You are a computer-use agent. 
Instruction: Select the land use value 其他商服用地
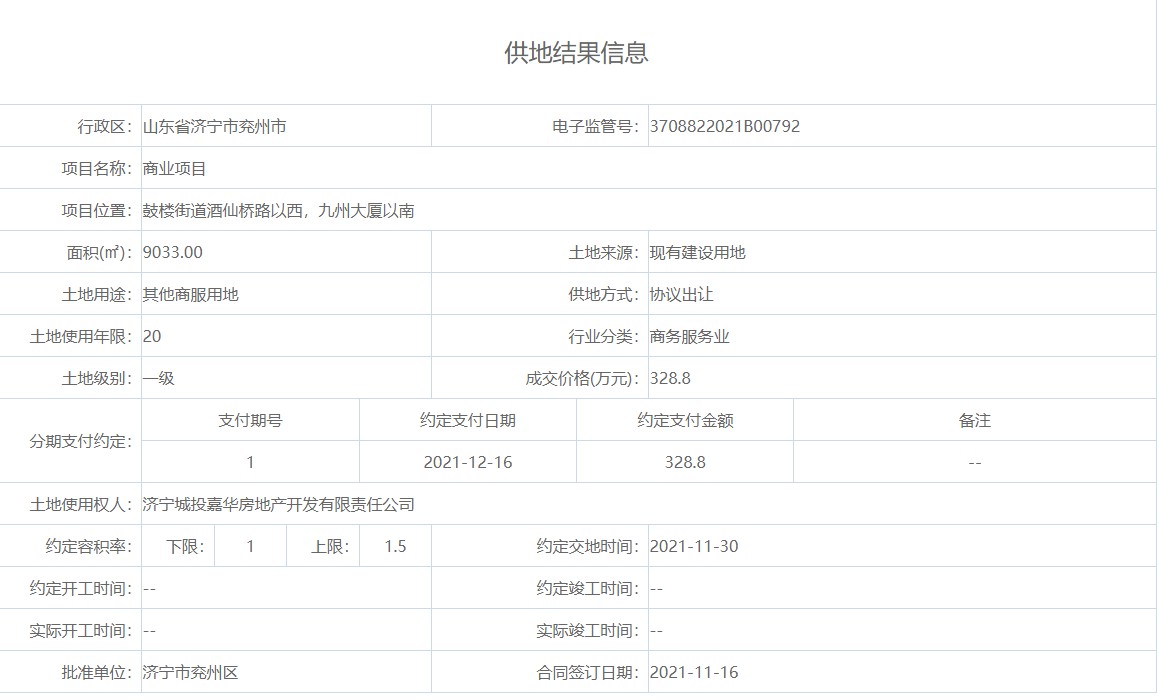pos(191,295)
